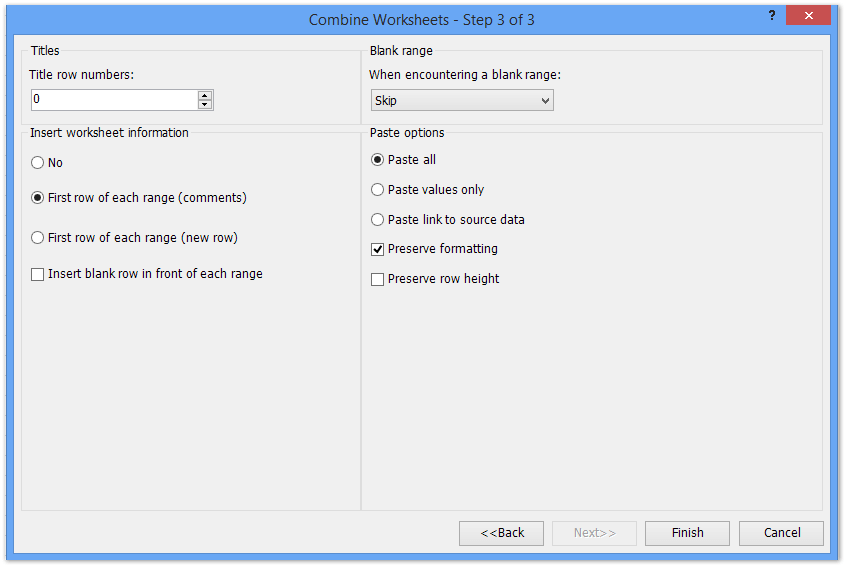Go back with the <<Back button

click(501, 533)
